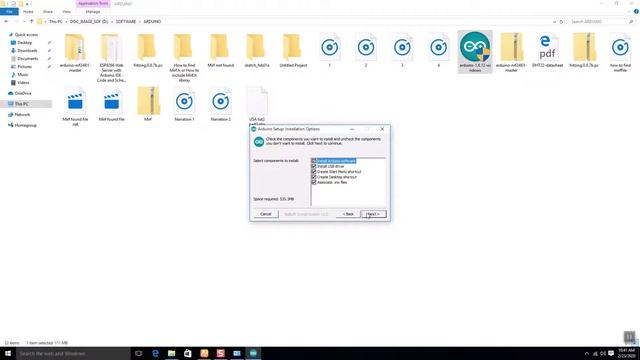Select the Narration 1 audio file
The image size is (640, 360).
tap(184, 104)
